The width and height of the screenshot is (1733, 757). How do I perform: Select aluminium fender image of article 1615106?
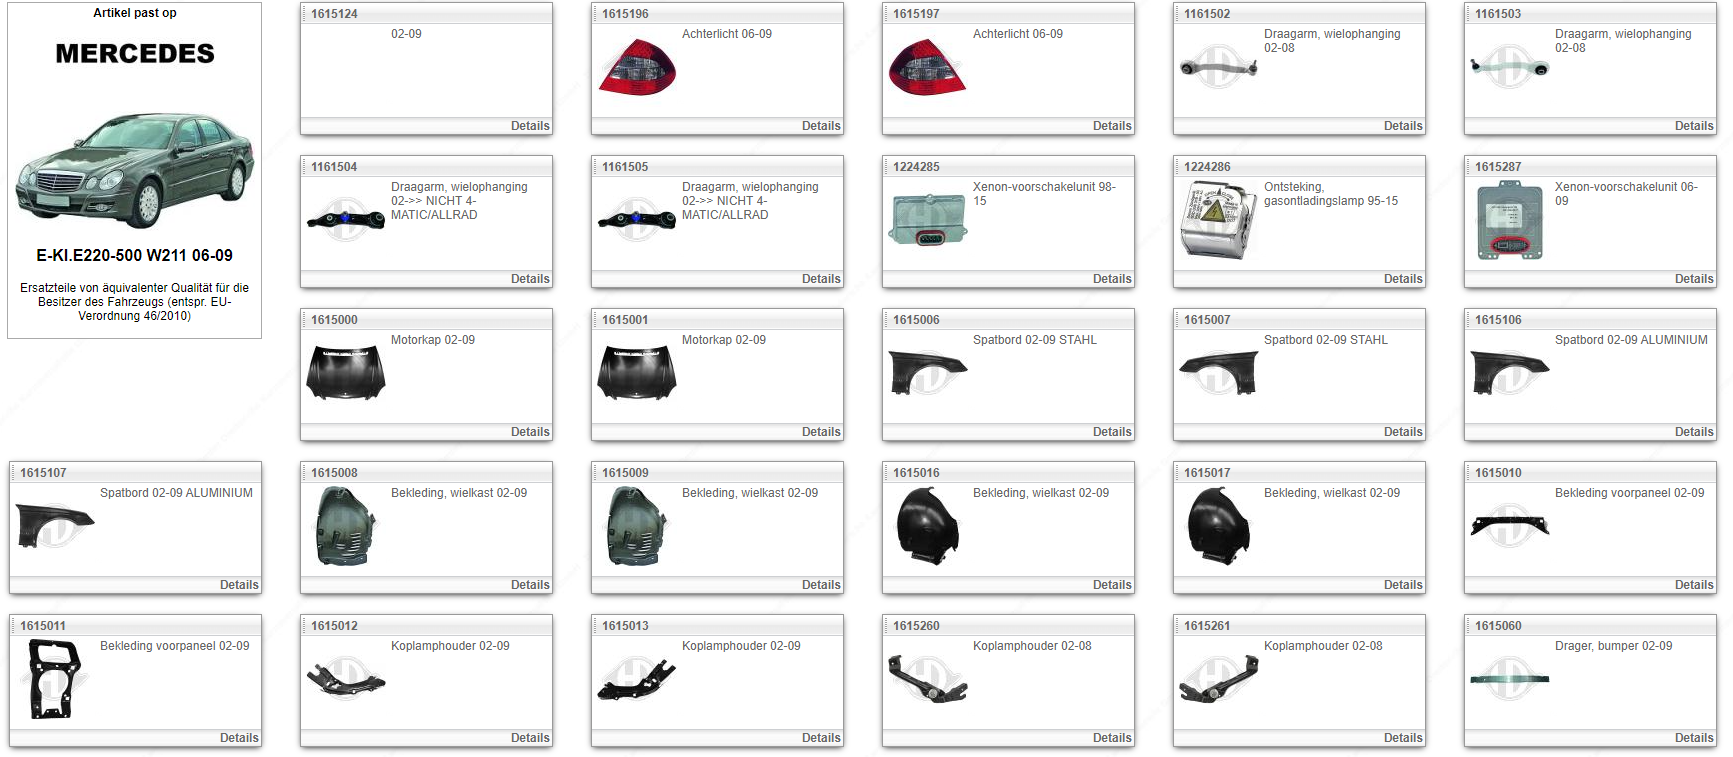tap(1510, 372)
